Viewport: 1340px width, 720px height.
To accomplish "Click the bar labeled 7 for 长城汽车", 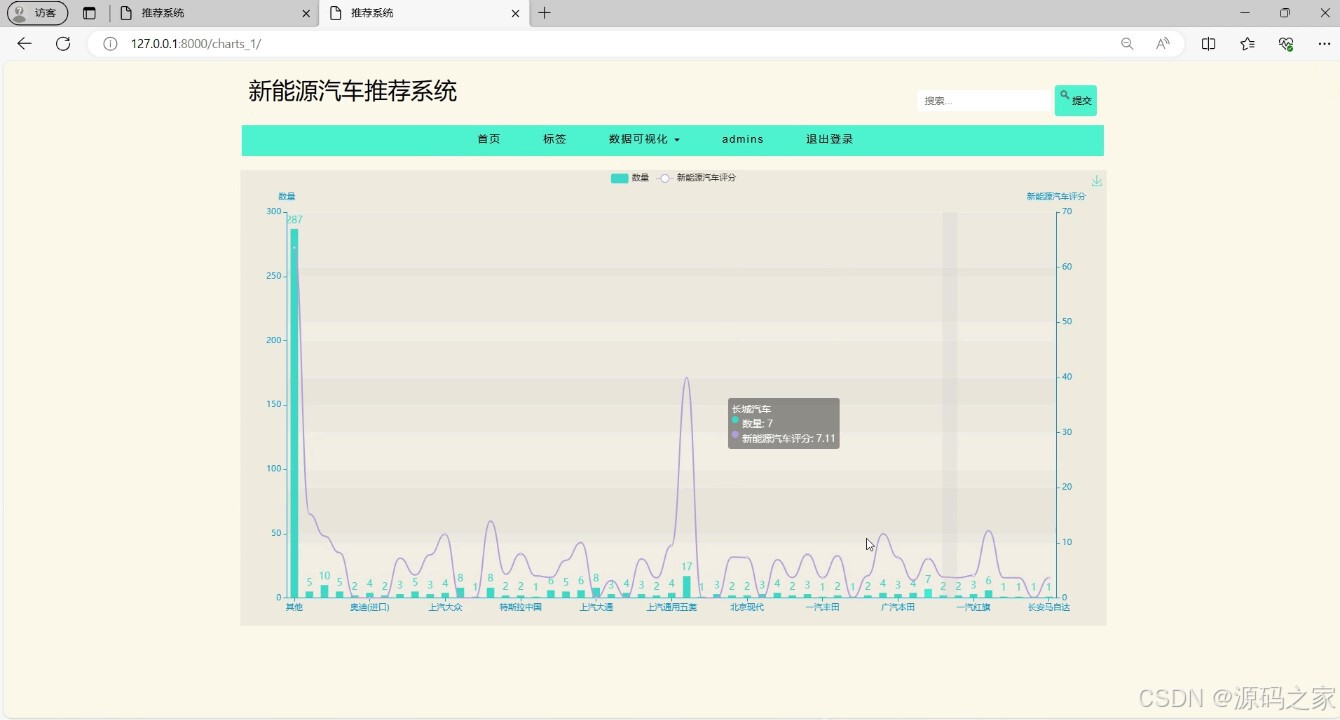I will coord(928,593).
